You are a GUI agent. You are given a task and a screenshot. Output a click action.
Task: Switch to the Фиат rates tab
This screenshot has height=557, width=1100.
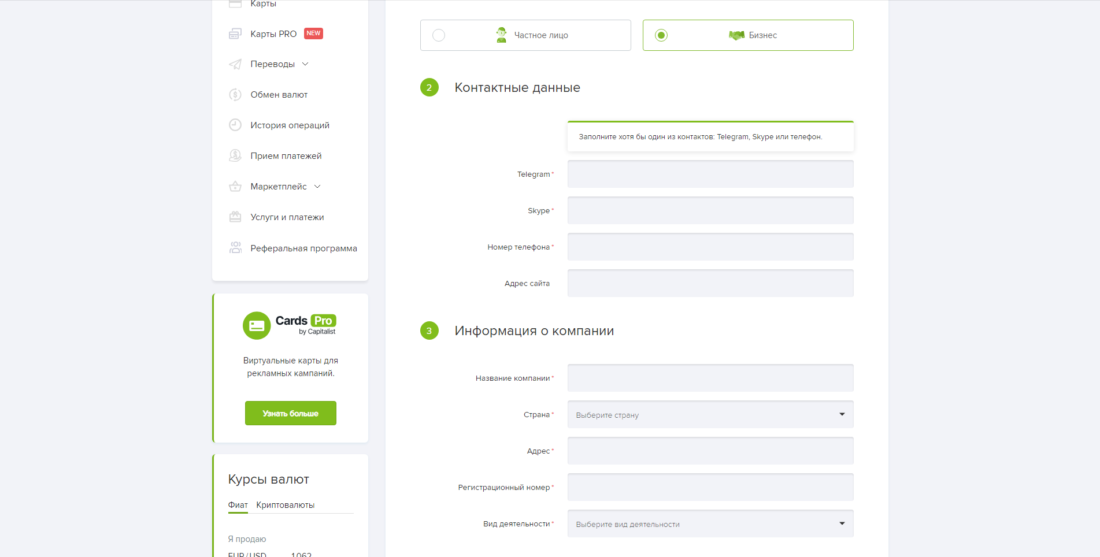point(238,505)
